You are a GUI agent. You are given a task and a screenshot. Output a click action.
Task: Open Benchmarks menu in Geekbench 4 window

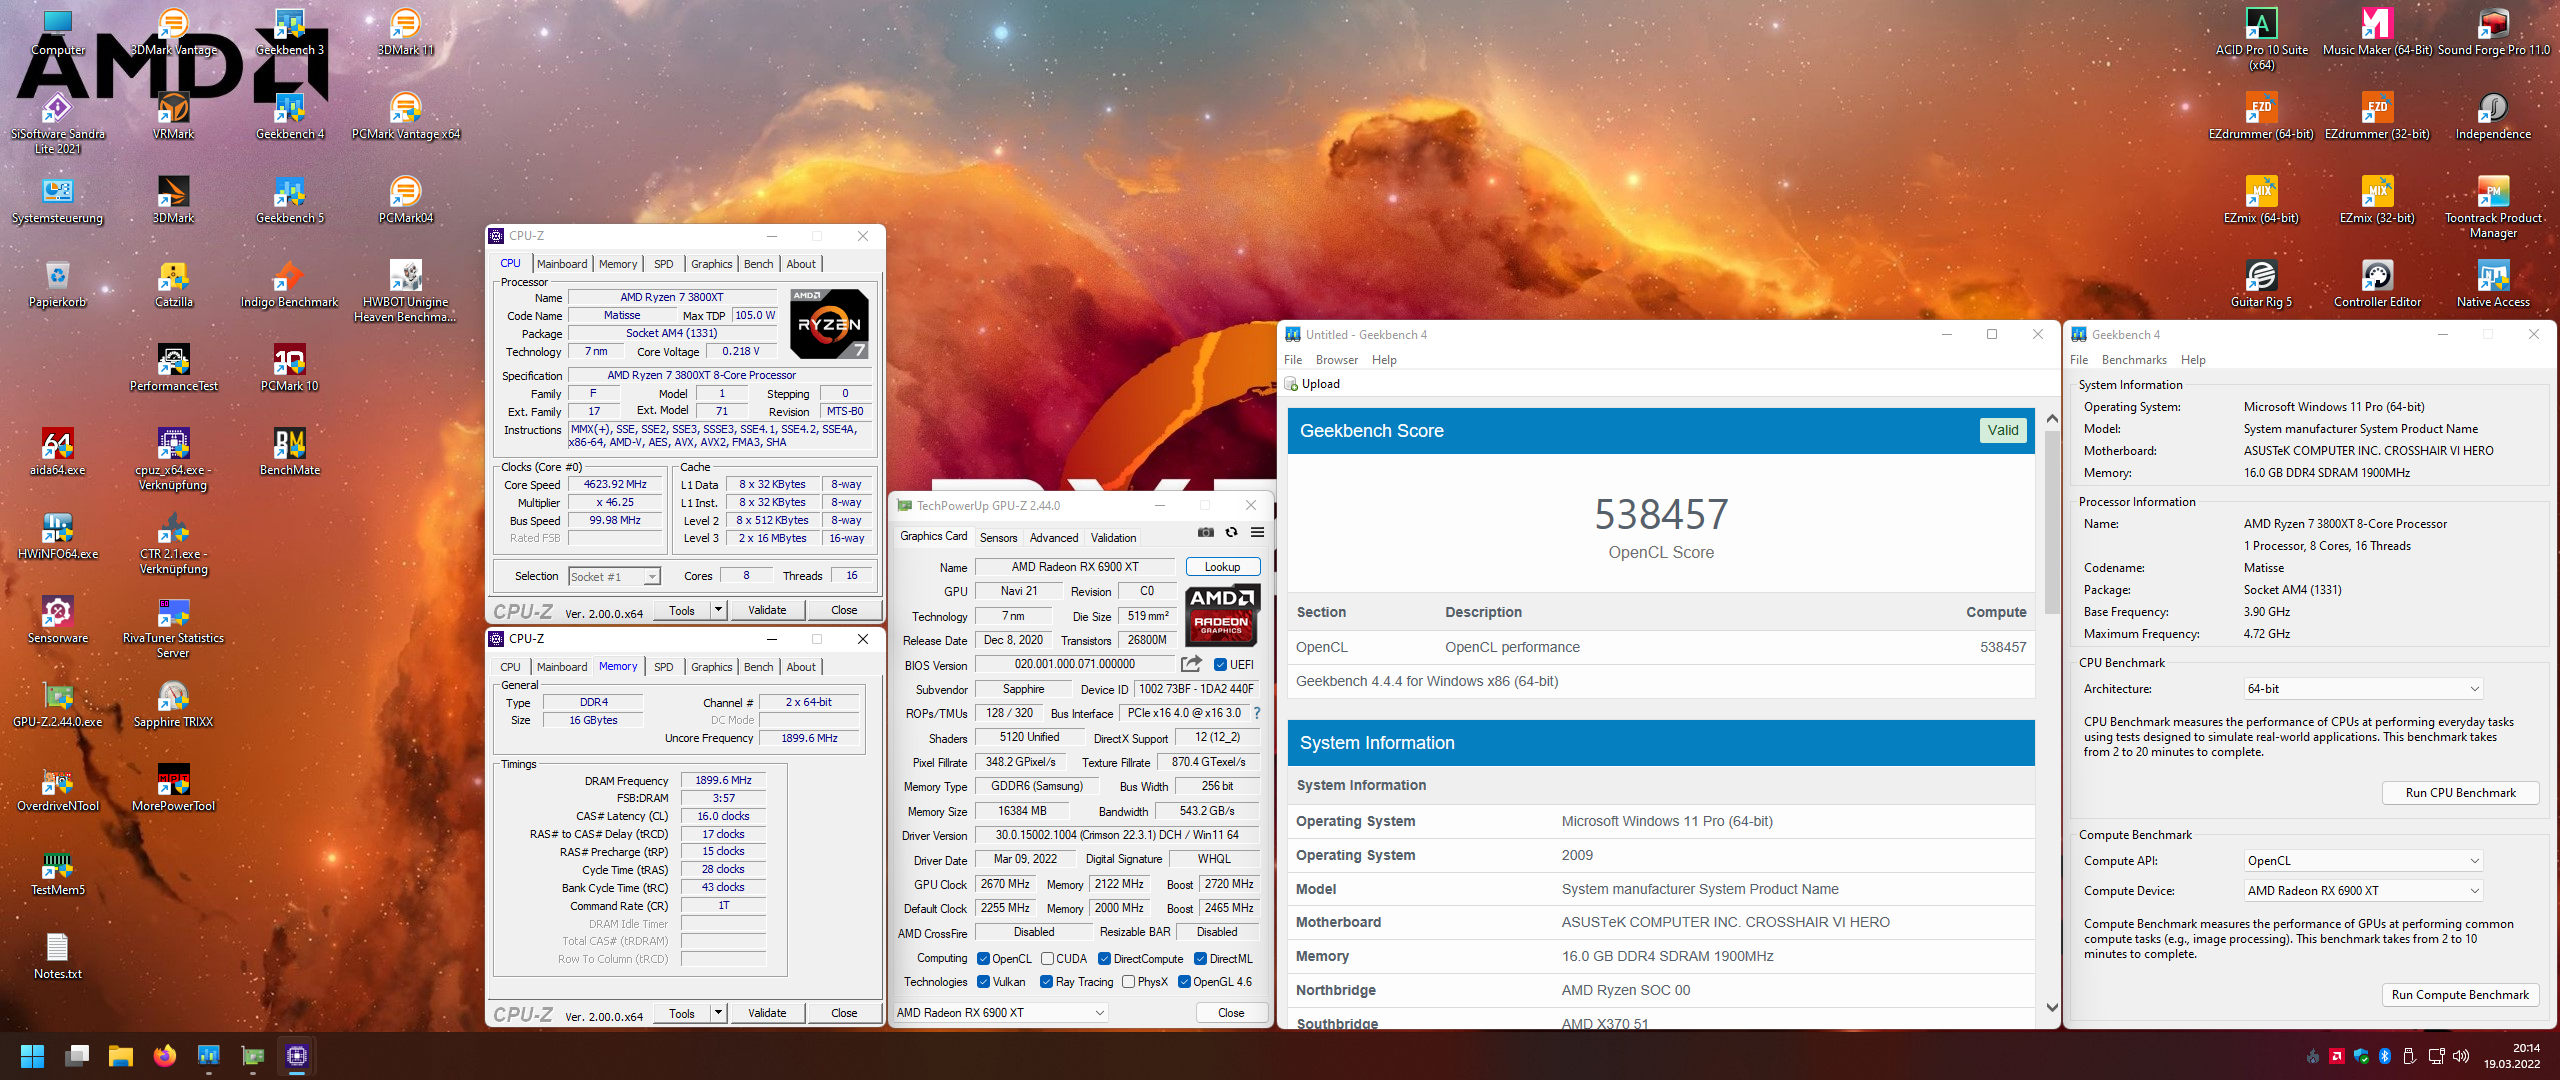[x=2134, y=360]
